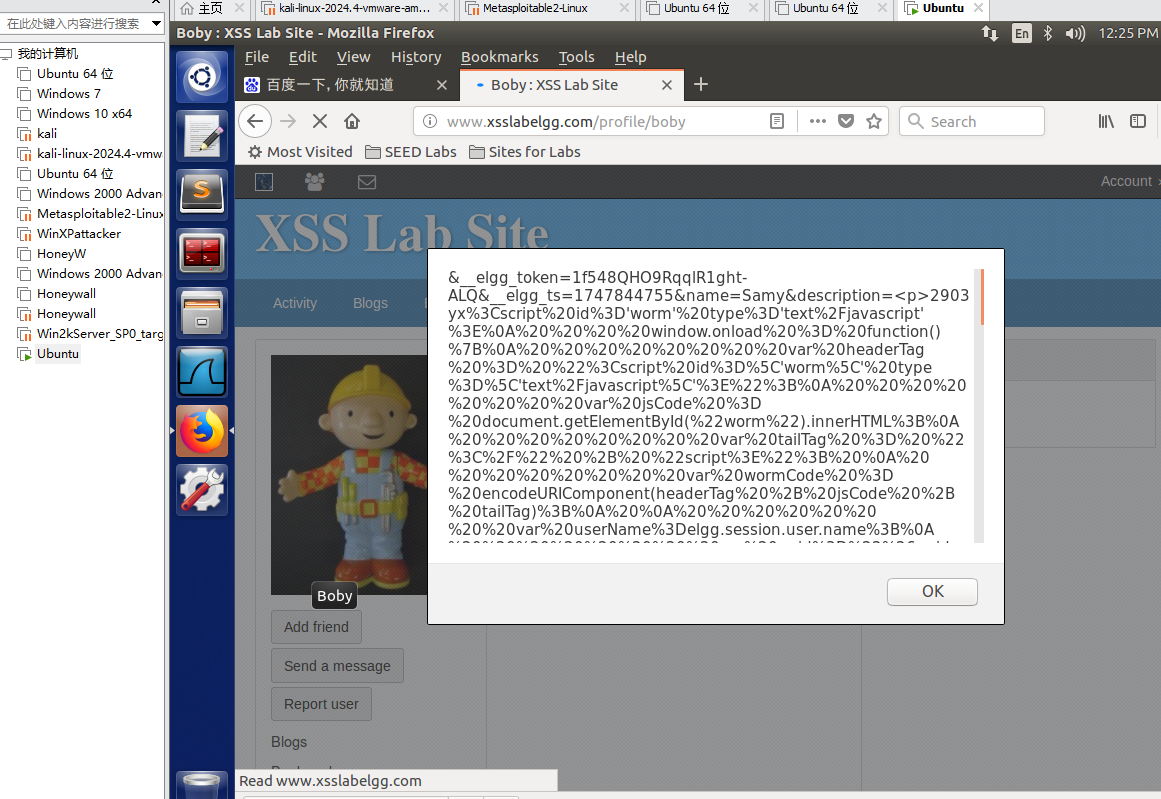Open the Tools menu
Image resolution: width=1161 pixels, height=799 pixels.
tap(577, 57)
